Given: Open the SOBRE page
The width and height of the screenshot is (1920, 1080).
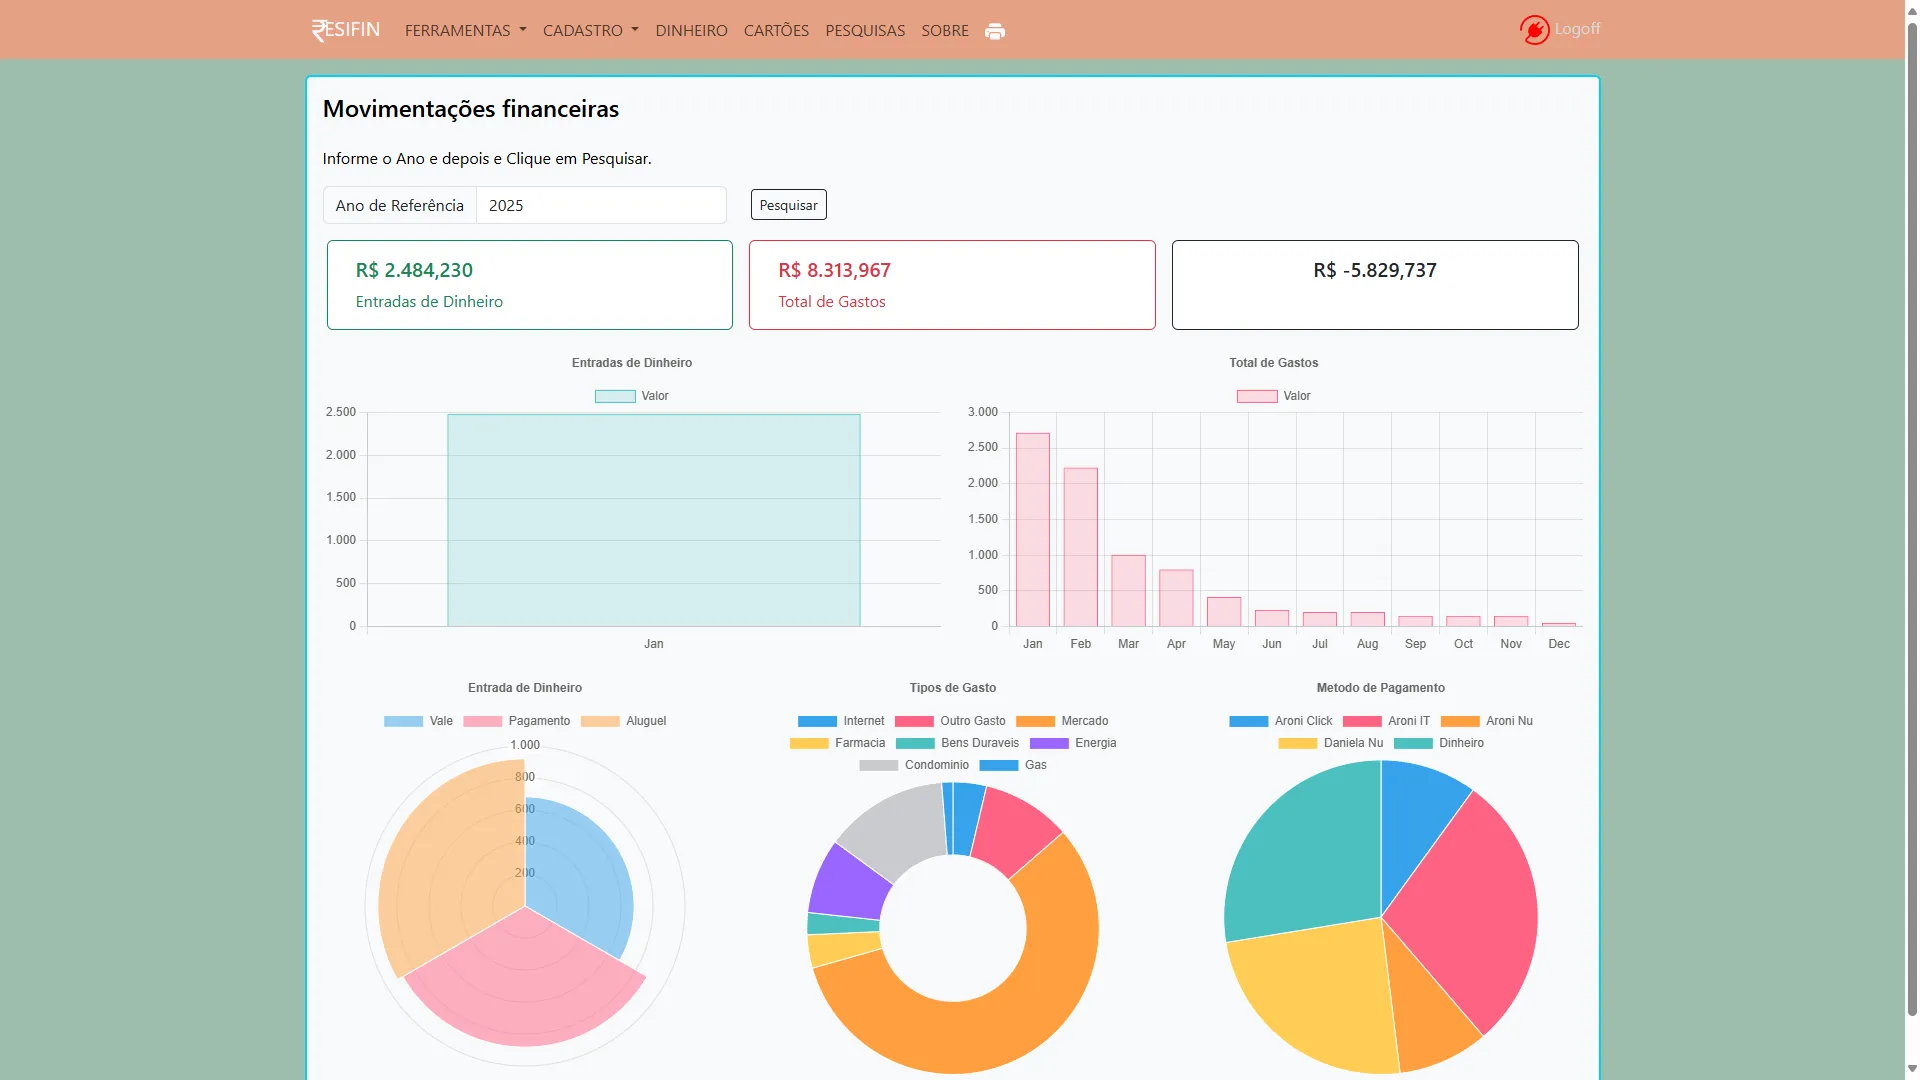Looking at the screenshot, I should [x=944, y=31].
